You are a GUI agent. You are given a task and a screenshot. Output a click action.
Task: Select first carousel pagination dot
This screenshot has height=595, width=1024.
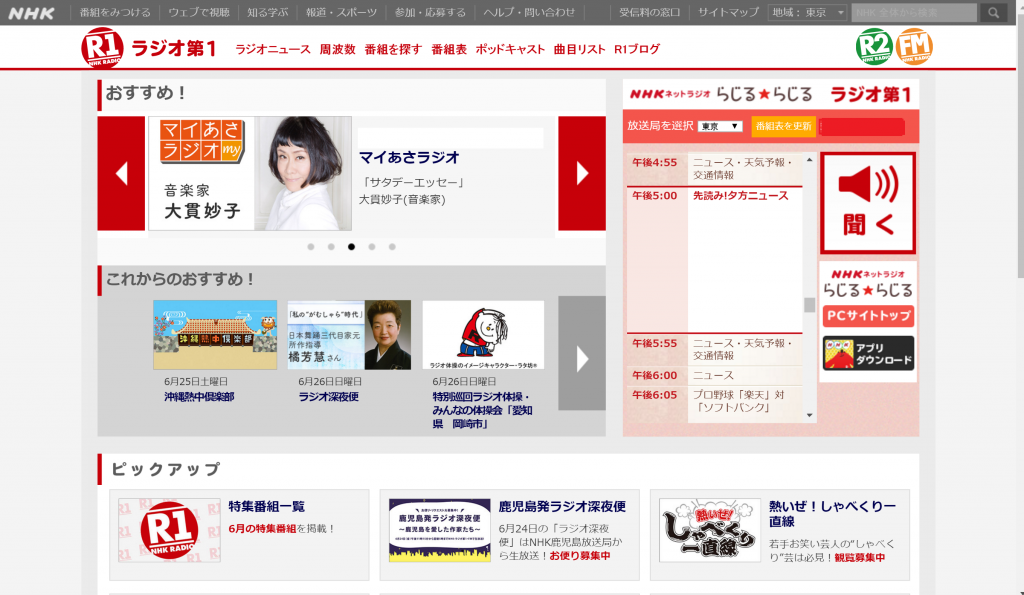click(311, 247)
